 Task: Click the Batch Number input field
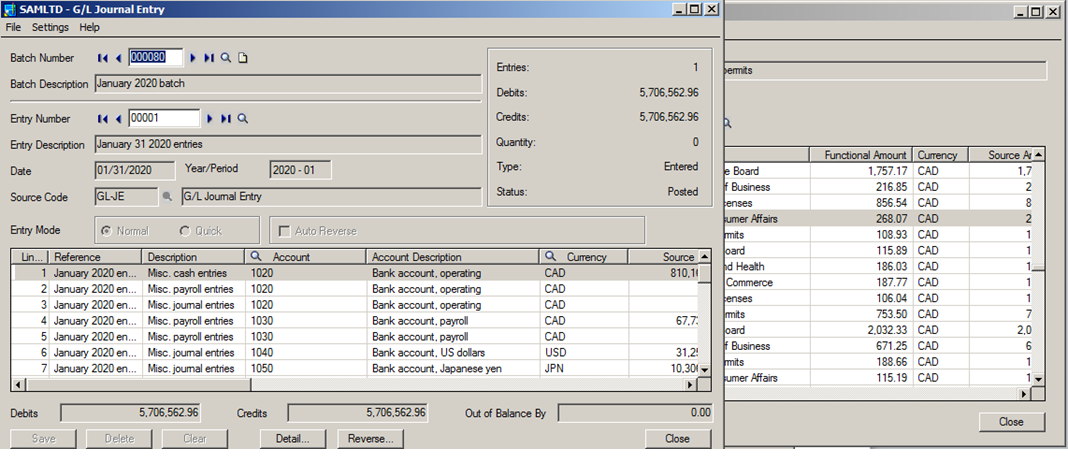click(155, 58)
